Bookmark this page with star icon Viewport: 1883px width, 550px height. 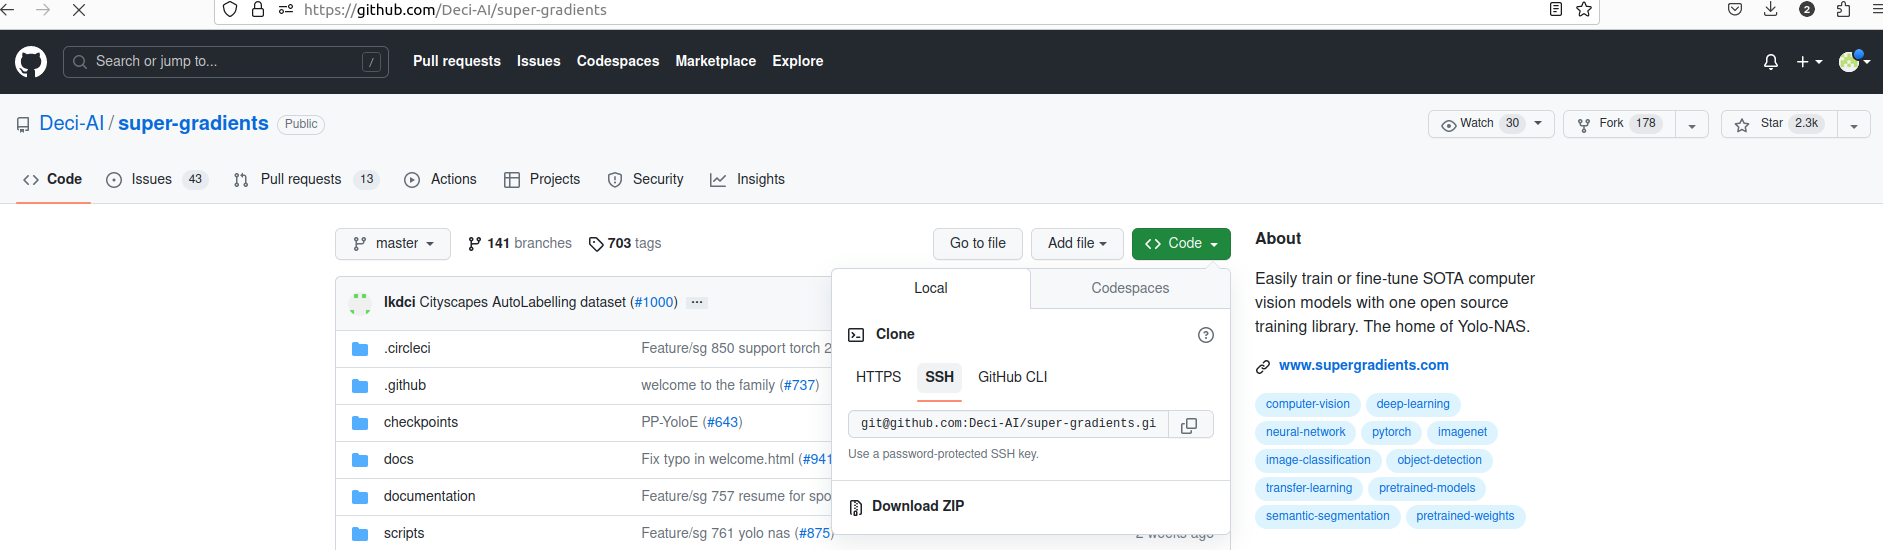[x=1584, y=10]
